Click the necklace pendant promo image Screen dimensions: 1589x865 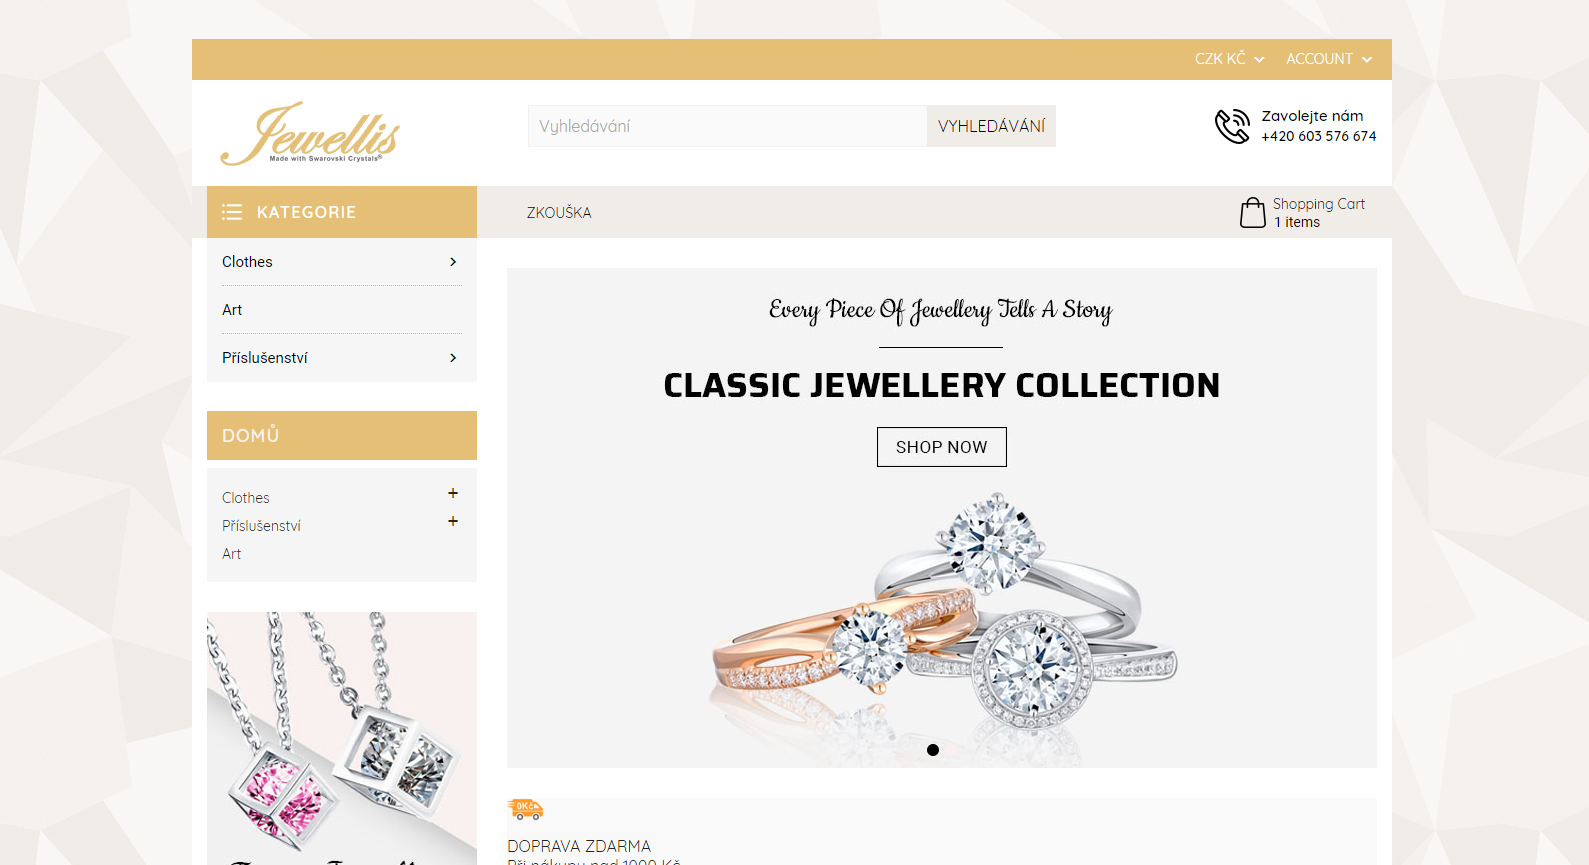342,738
